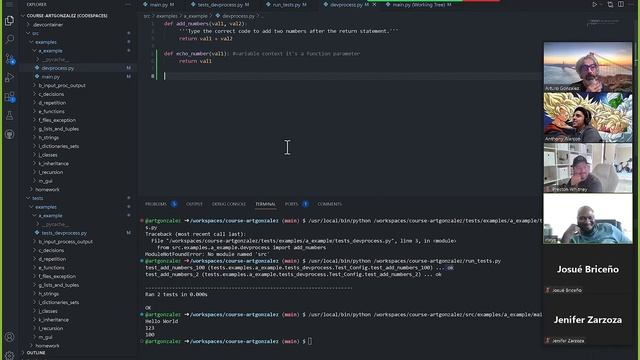Image resolution: width=640 pixels, height=360 pixels.
Task: Collapse the examples folder under src
Action: click(46, 42)
